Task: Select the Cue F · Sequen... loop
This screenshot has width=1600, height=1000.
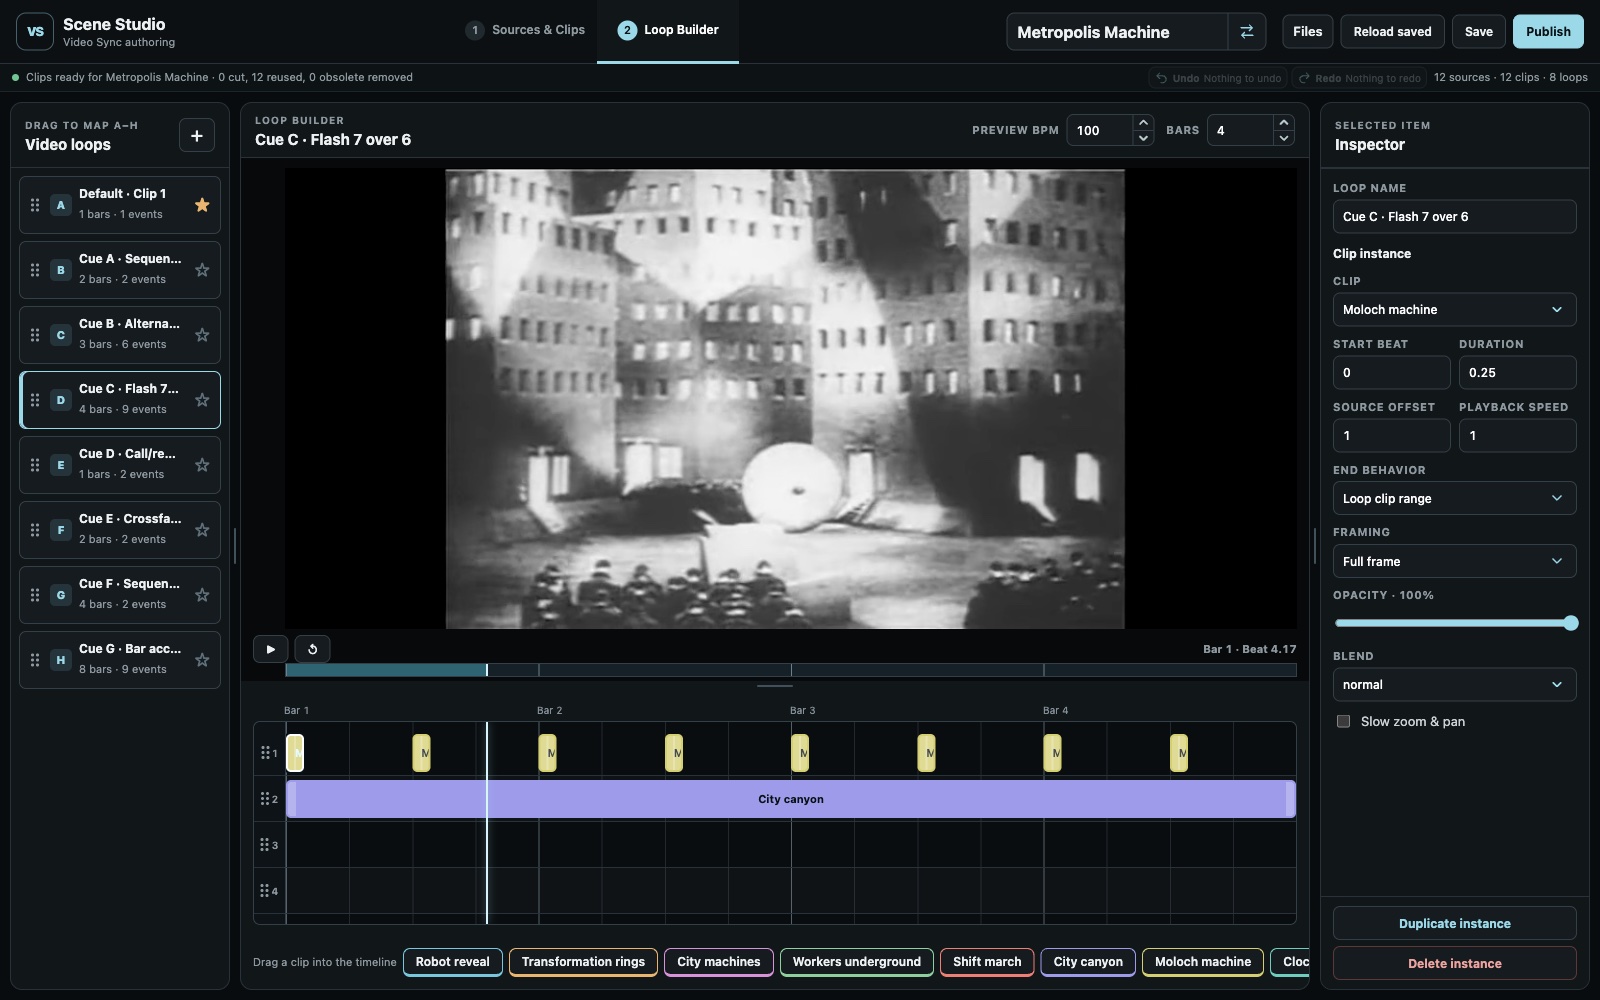Action: point(120,595)
